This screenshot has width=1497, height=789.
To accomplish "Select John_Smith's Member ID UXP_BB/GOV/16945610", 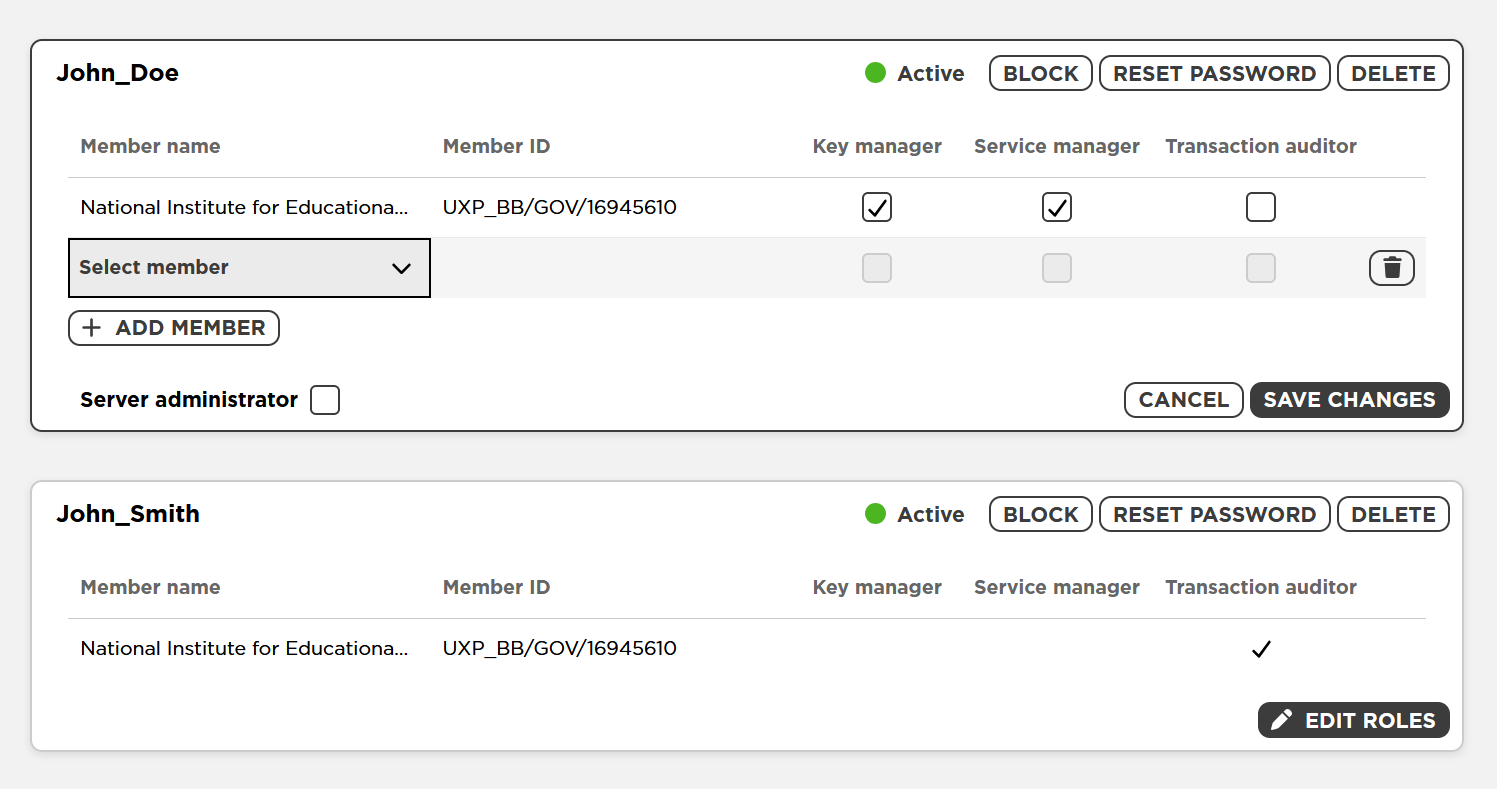I will (559, 648).
